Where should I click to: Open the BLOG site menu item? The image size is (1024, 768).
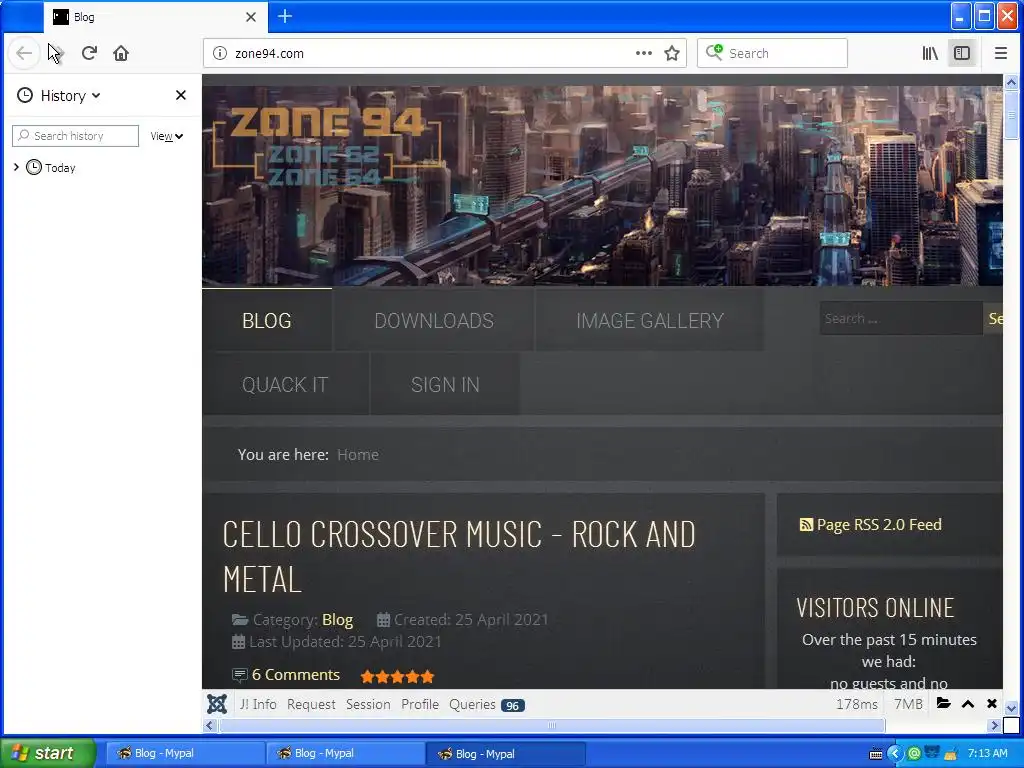pos(266,320)
